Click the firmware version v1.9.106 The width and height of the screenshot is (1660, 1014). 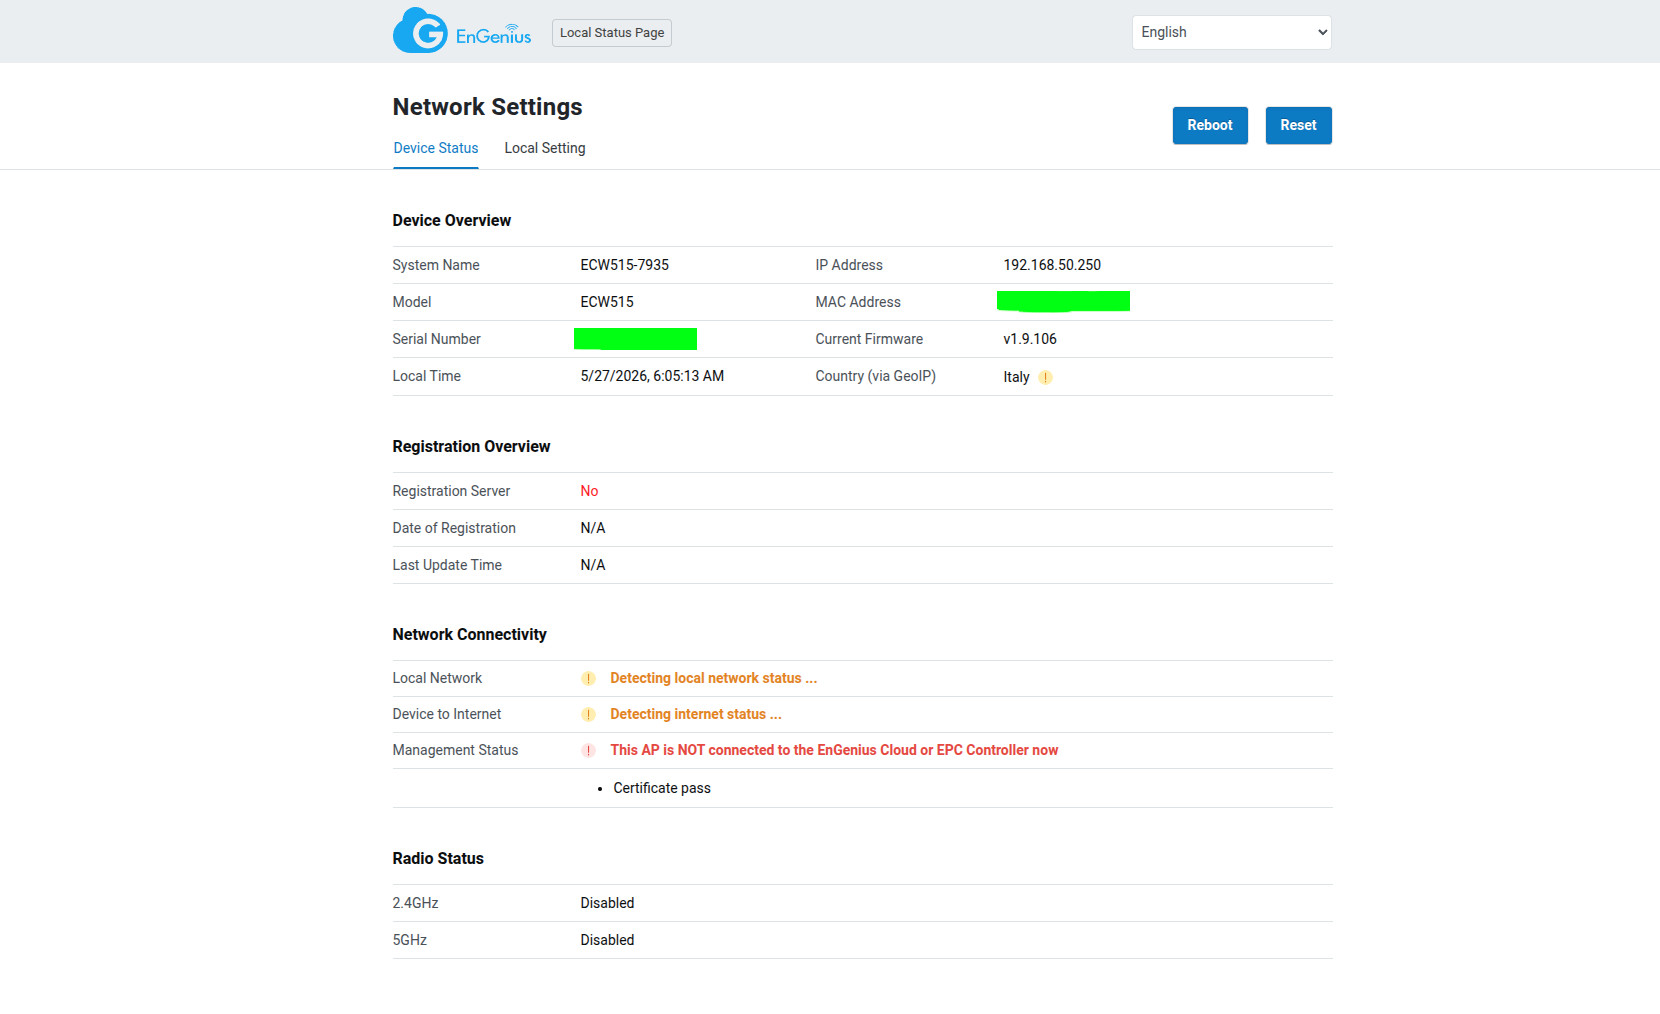pos(1030,339)
